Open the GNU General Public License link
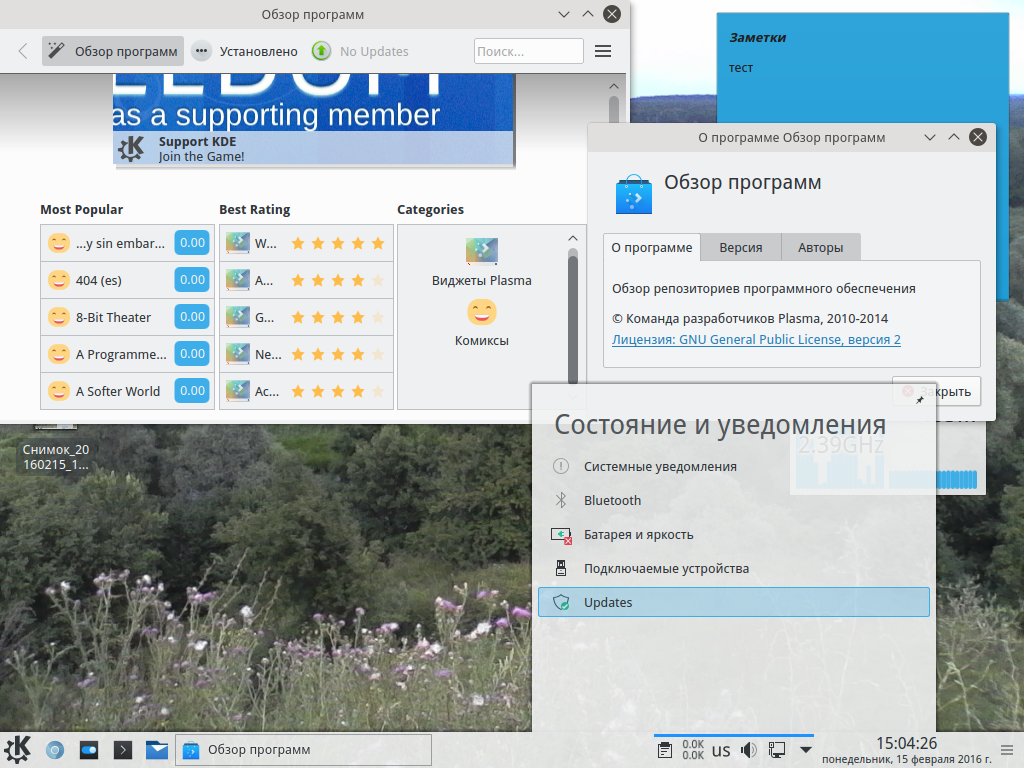The image size is (1024, 768). pyautogui.click(x=756, y=340)
